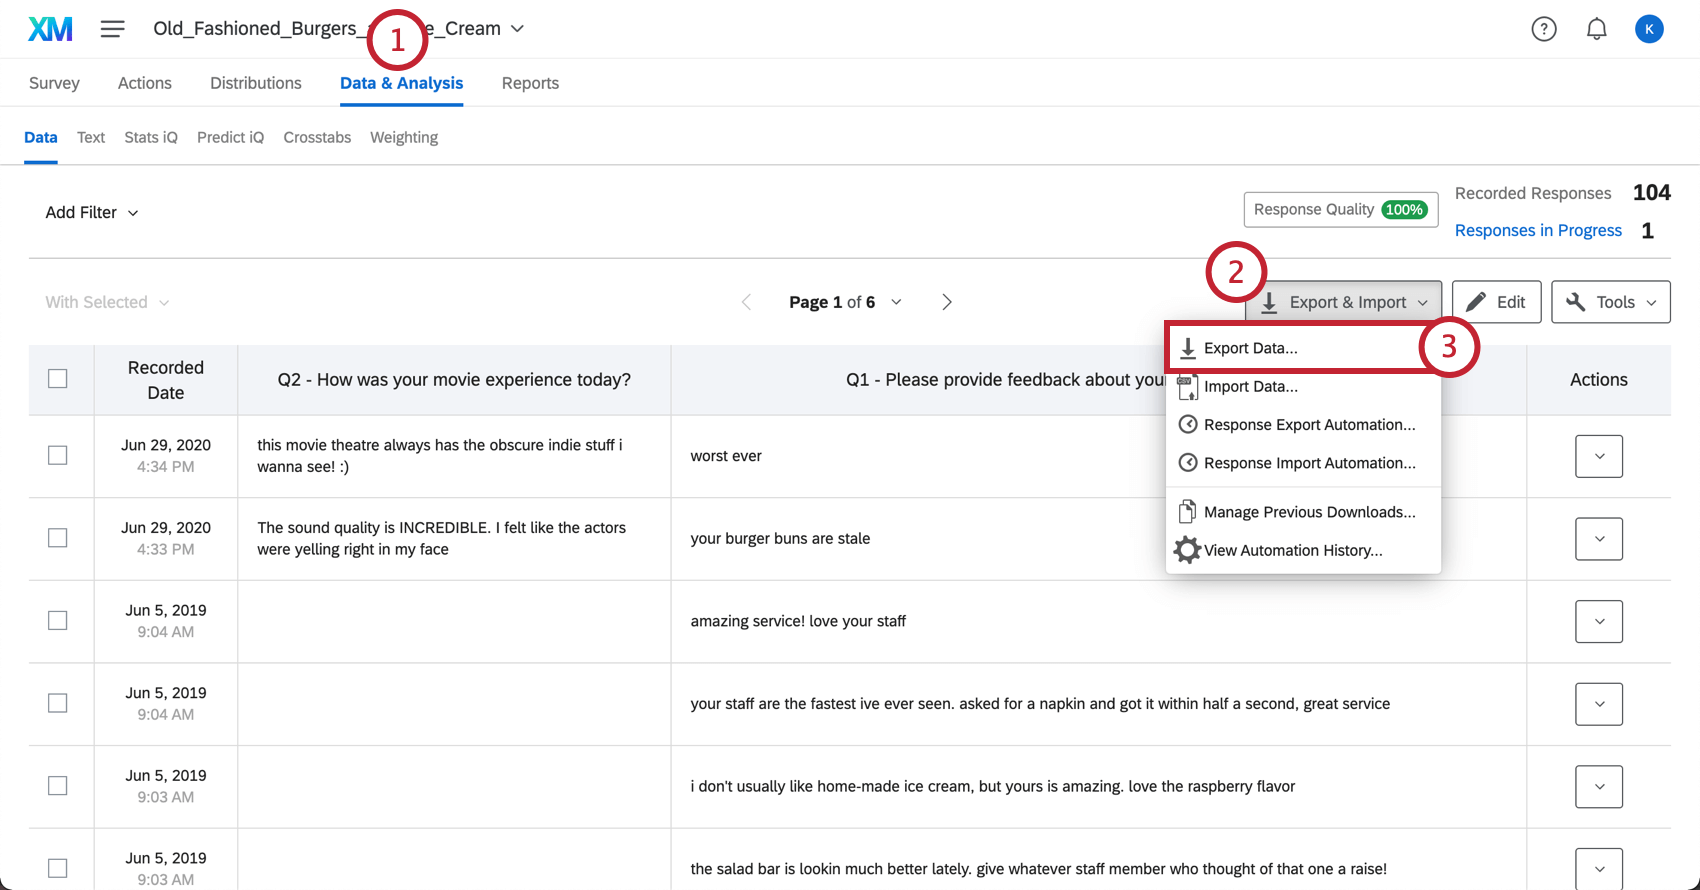Open Responses in Progress link
The width and height of the screenshot is (1700, 890).
pos(1538,230)
